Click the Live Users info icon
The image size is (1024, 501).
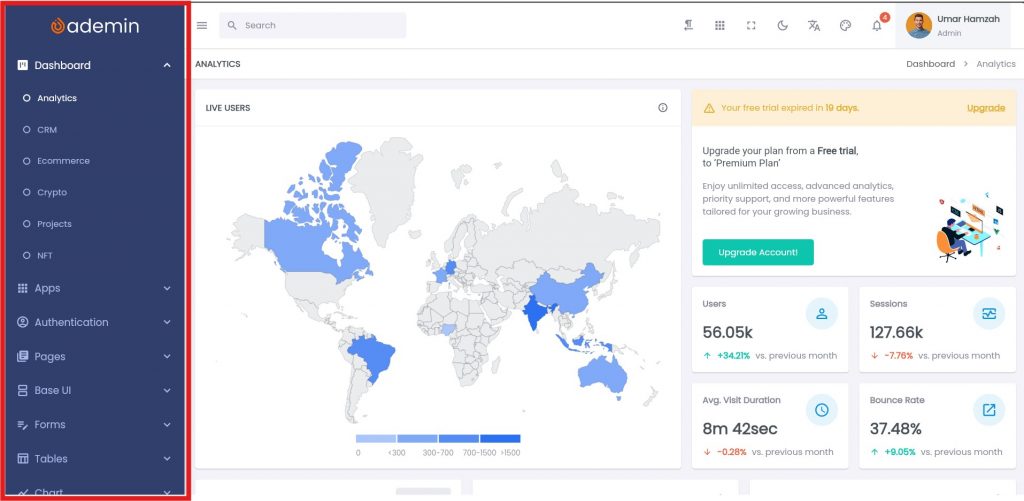pyautogui.click(x=662, y=108)
